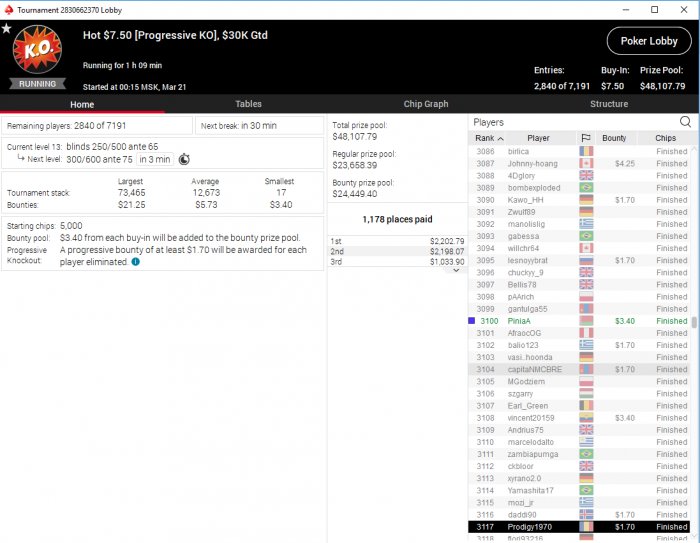700x543 pixels.
Task: Sort players by Chips column
Action: pyautogui.click(x=665, y=138)
